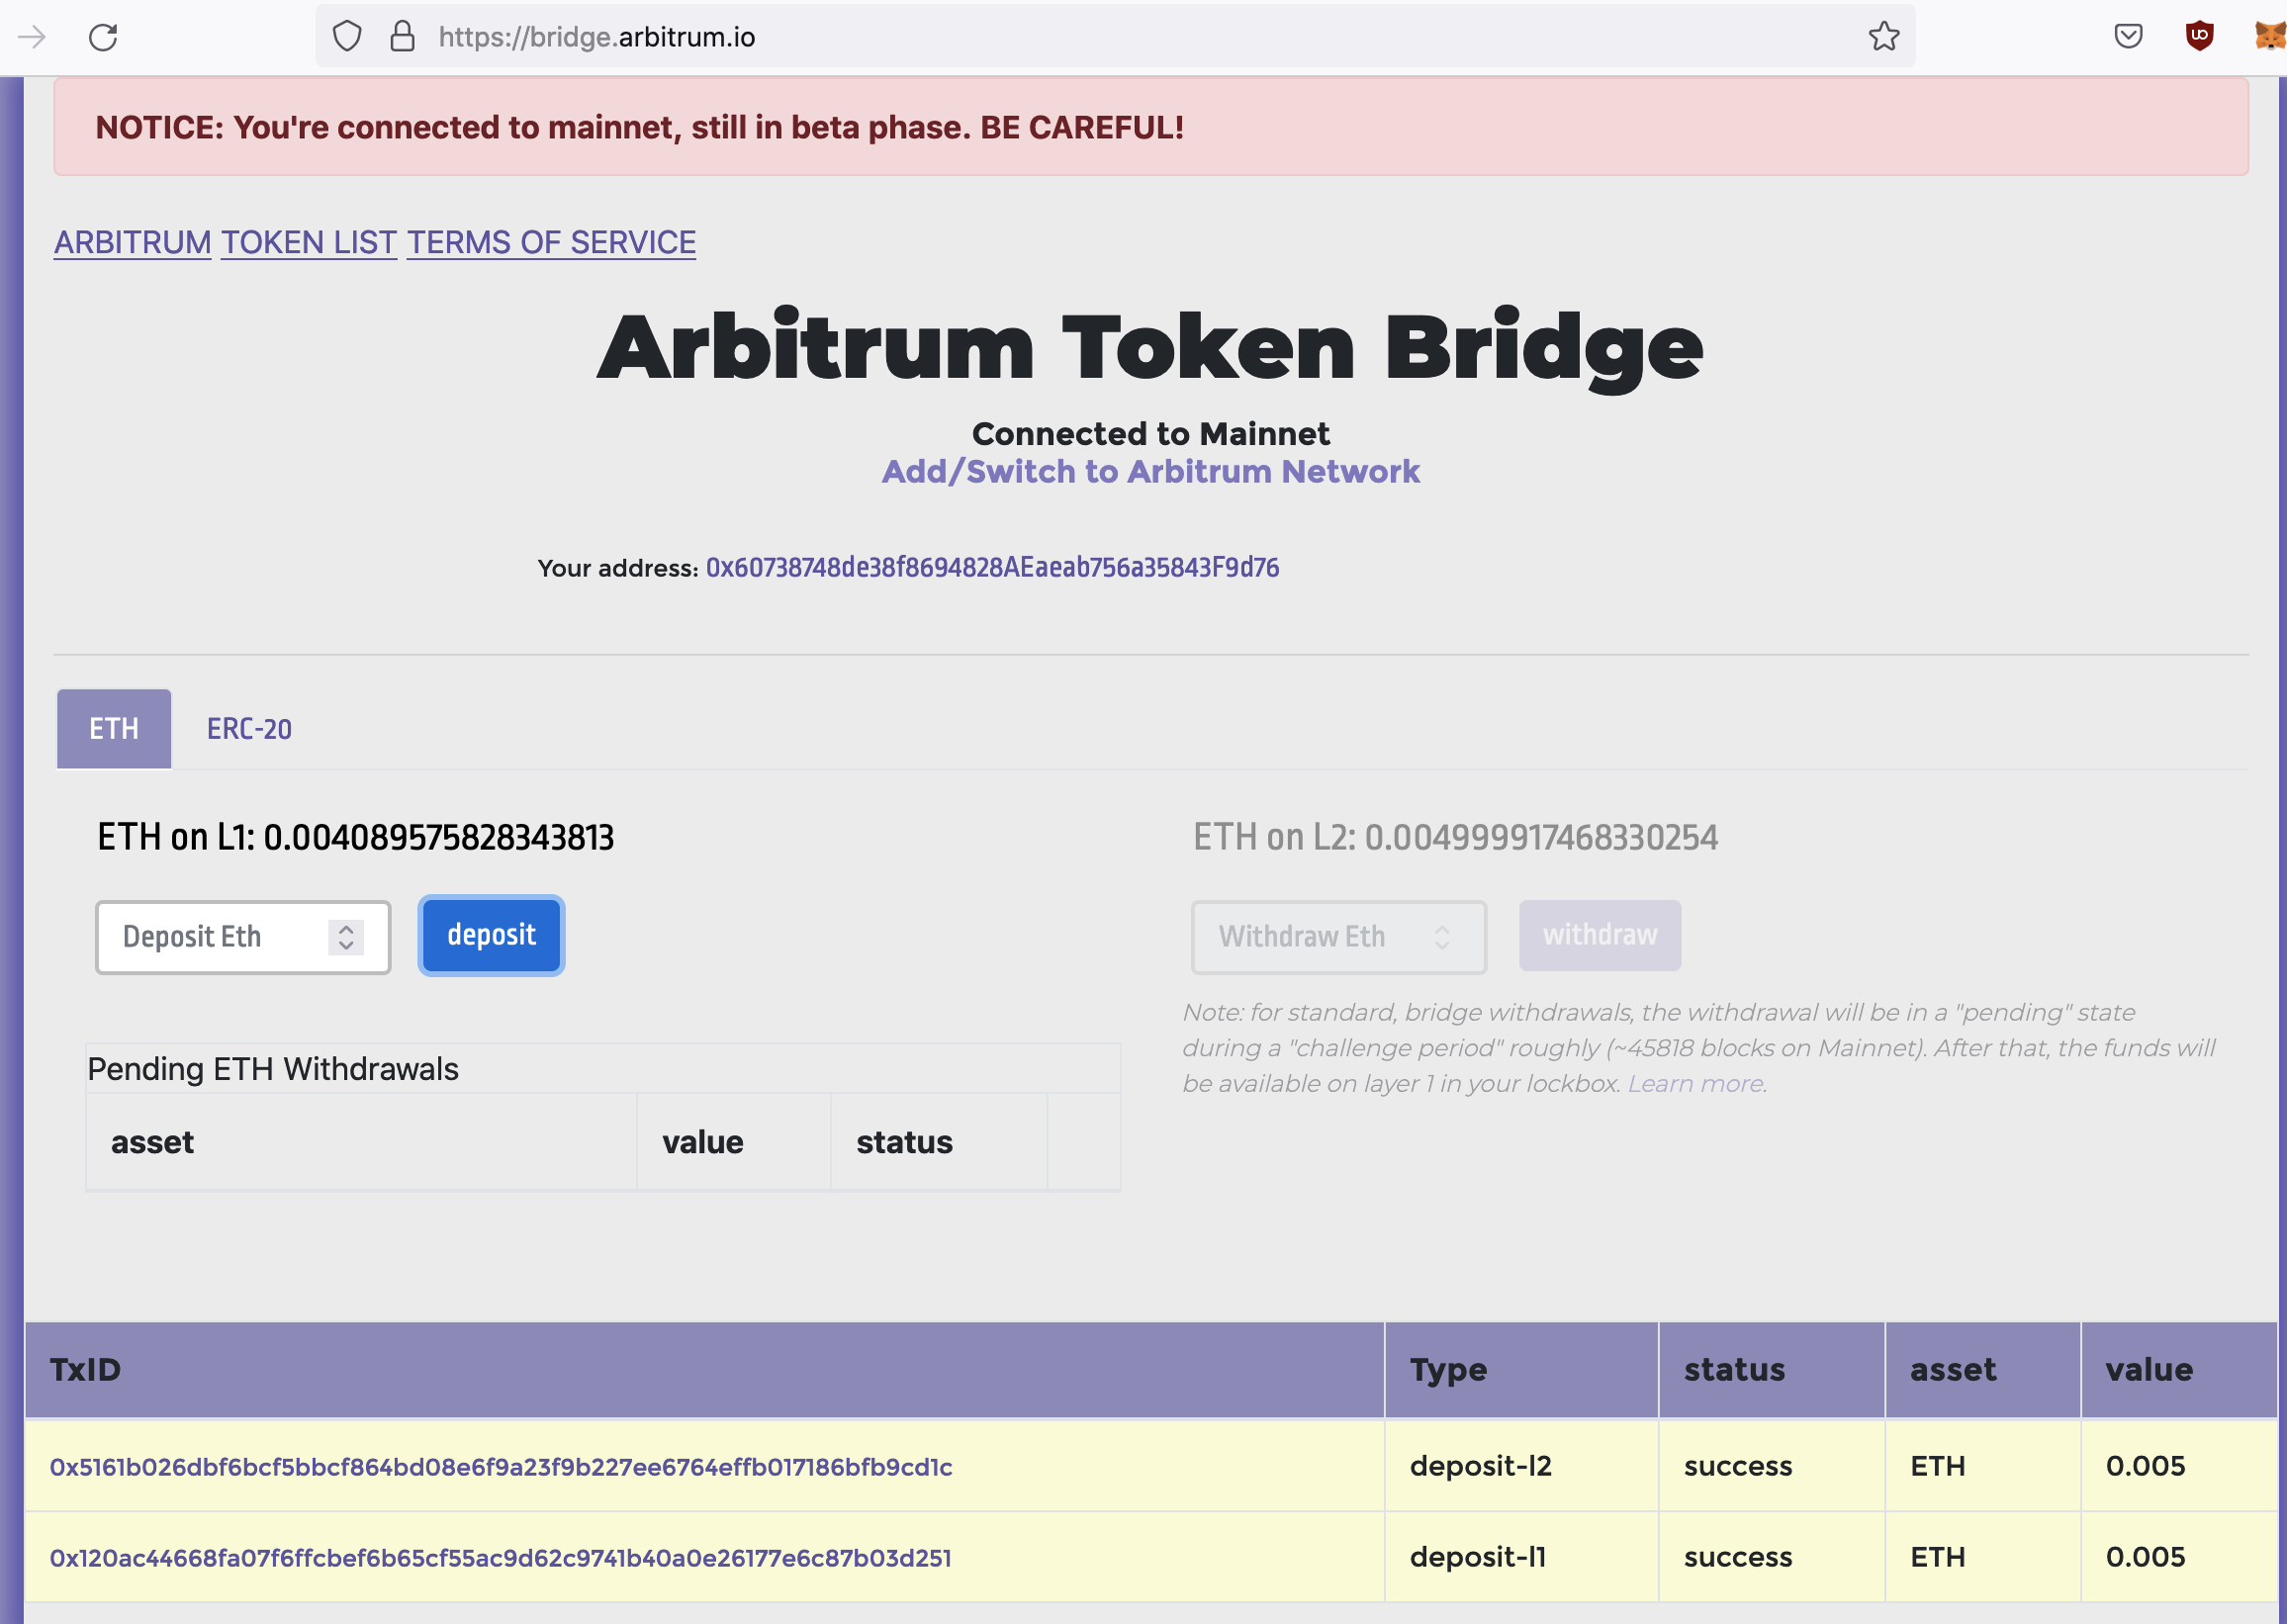This screenshot has width=2287, height=1624.
Task: Open deposit-l2 transaction 0x5161b026 link
Action: click(x=501, y=1466)
